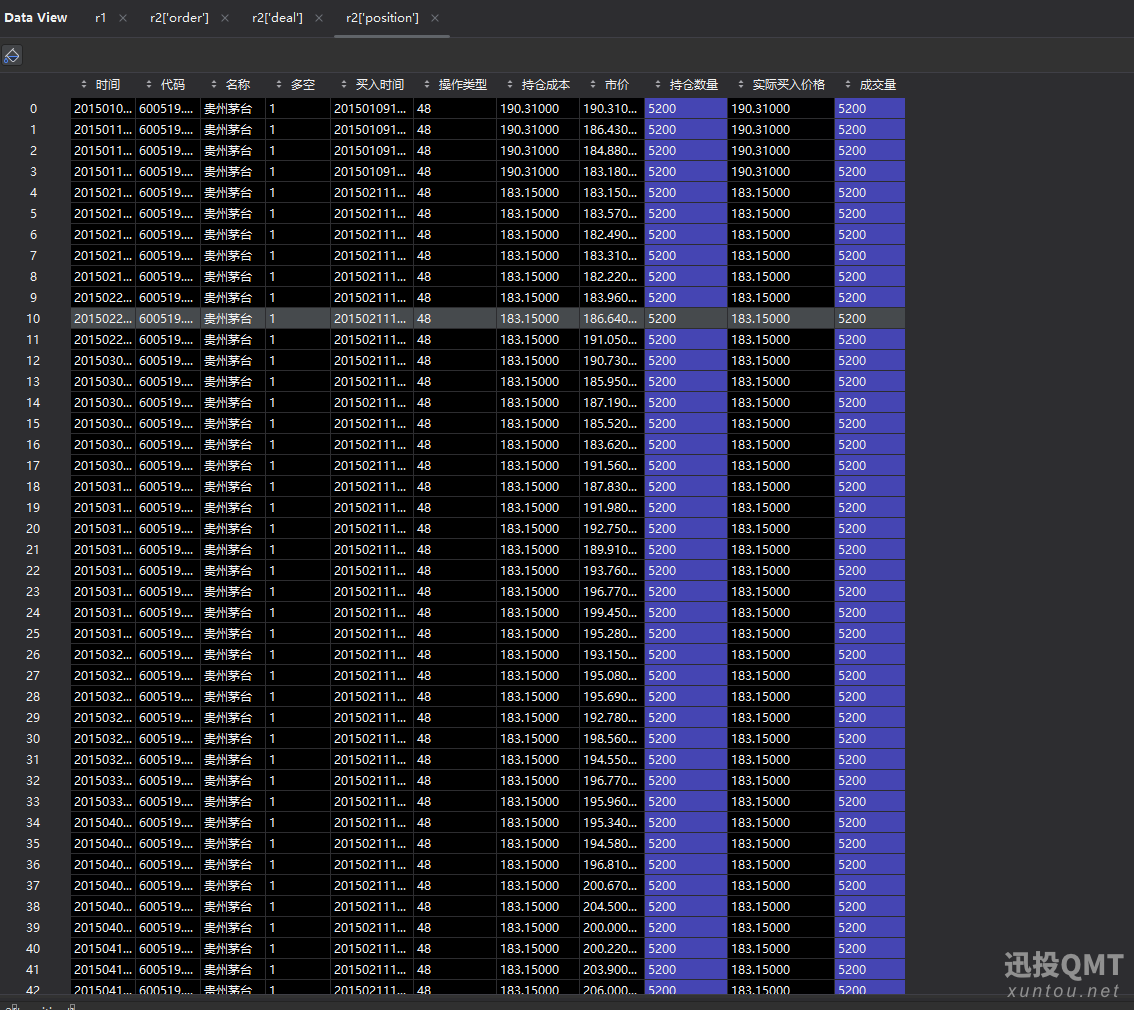Click sort arrows icon beside 多空 header
The width and height of the screenshot is (1134, 1010).
pyautogui.click(x=279, y=85)
